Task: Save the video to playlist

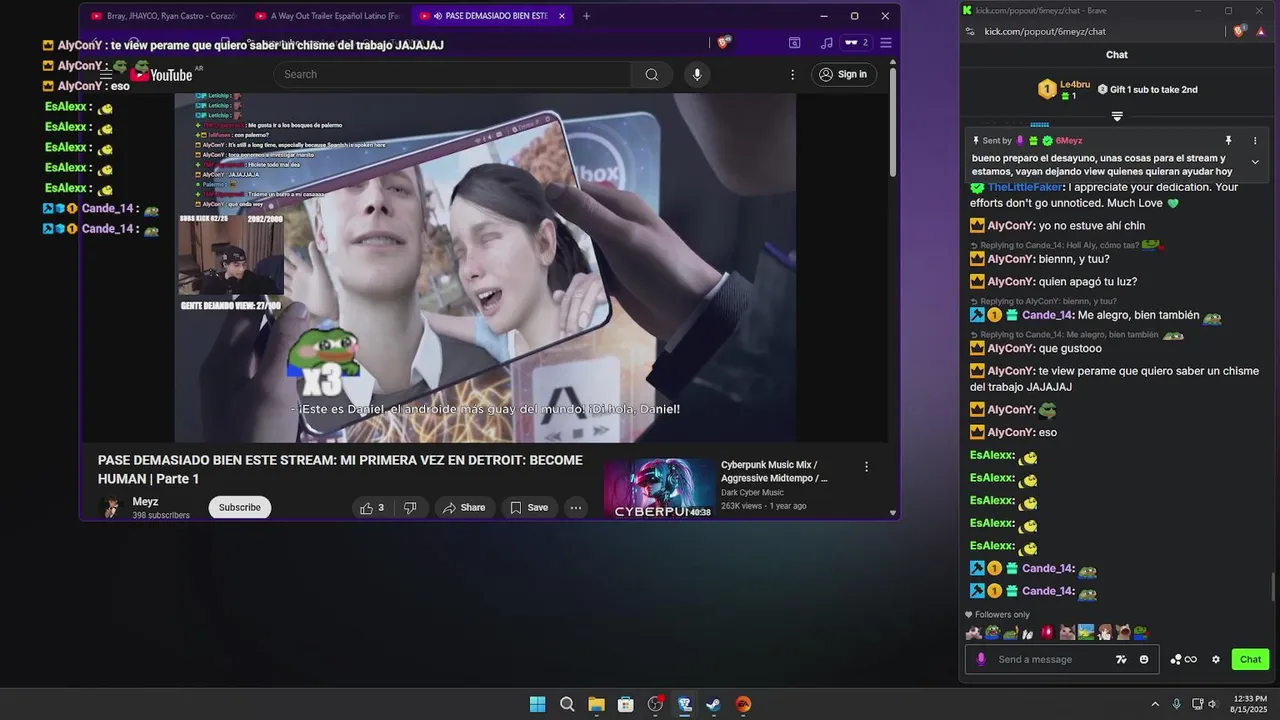Action: (x=529, y=507)
